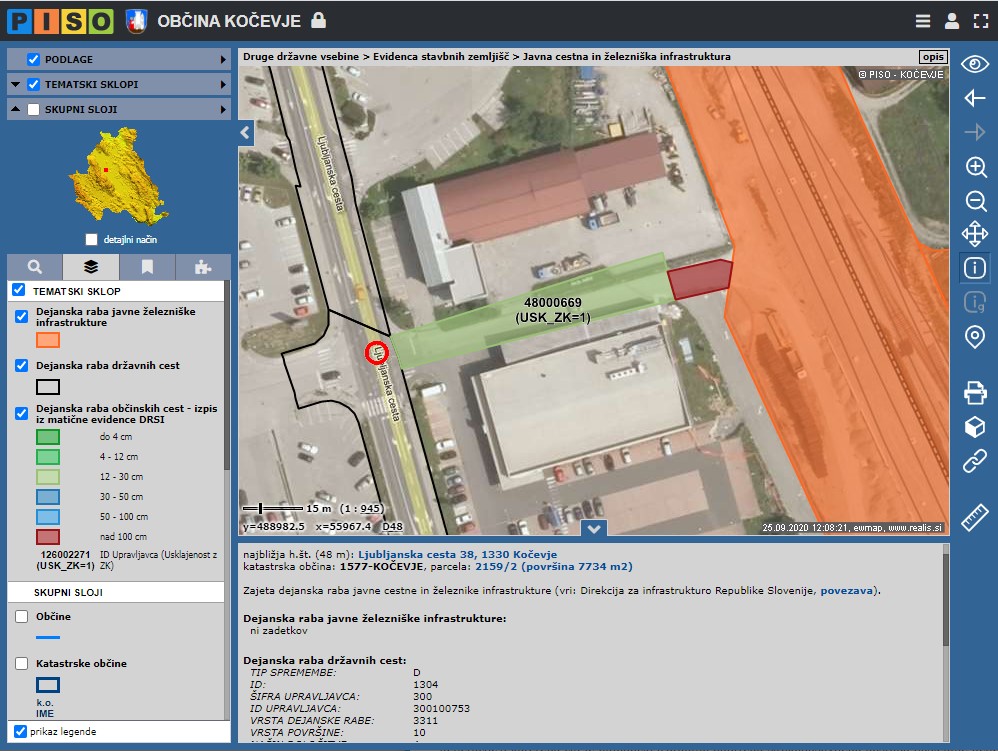Toggle the PODLAGE checkbox
Viewport: 998px width, 751px height.
click(x=34, y=59)
